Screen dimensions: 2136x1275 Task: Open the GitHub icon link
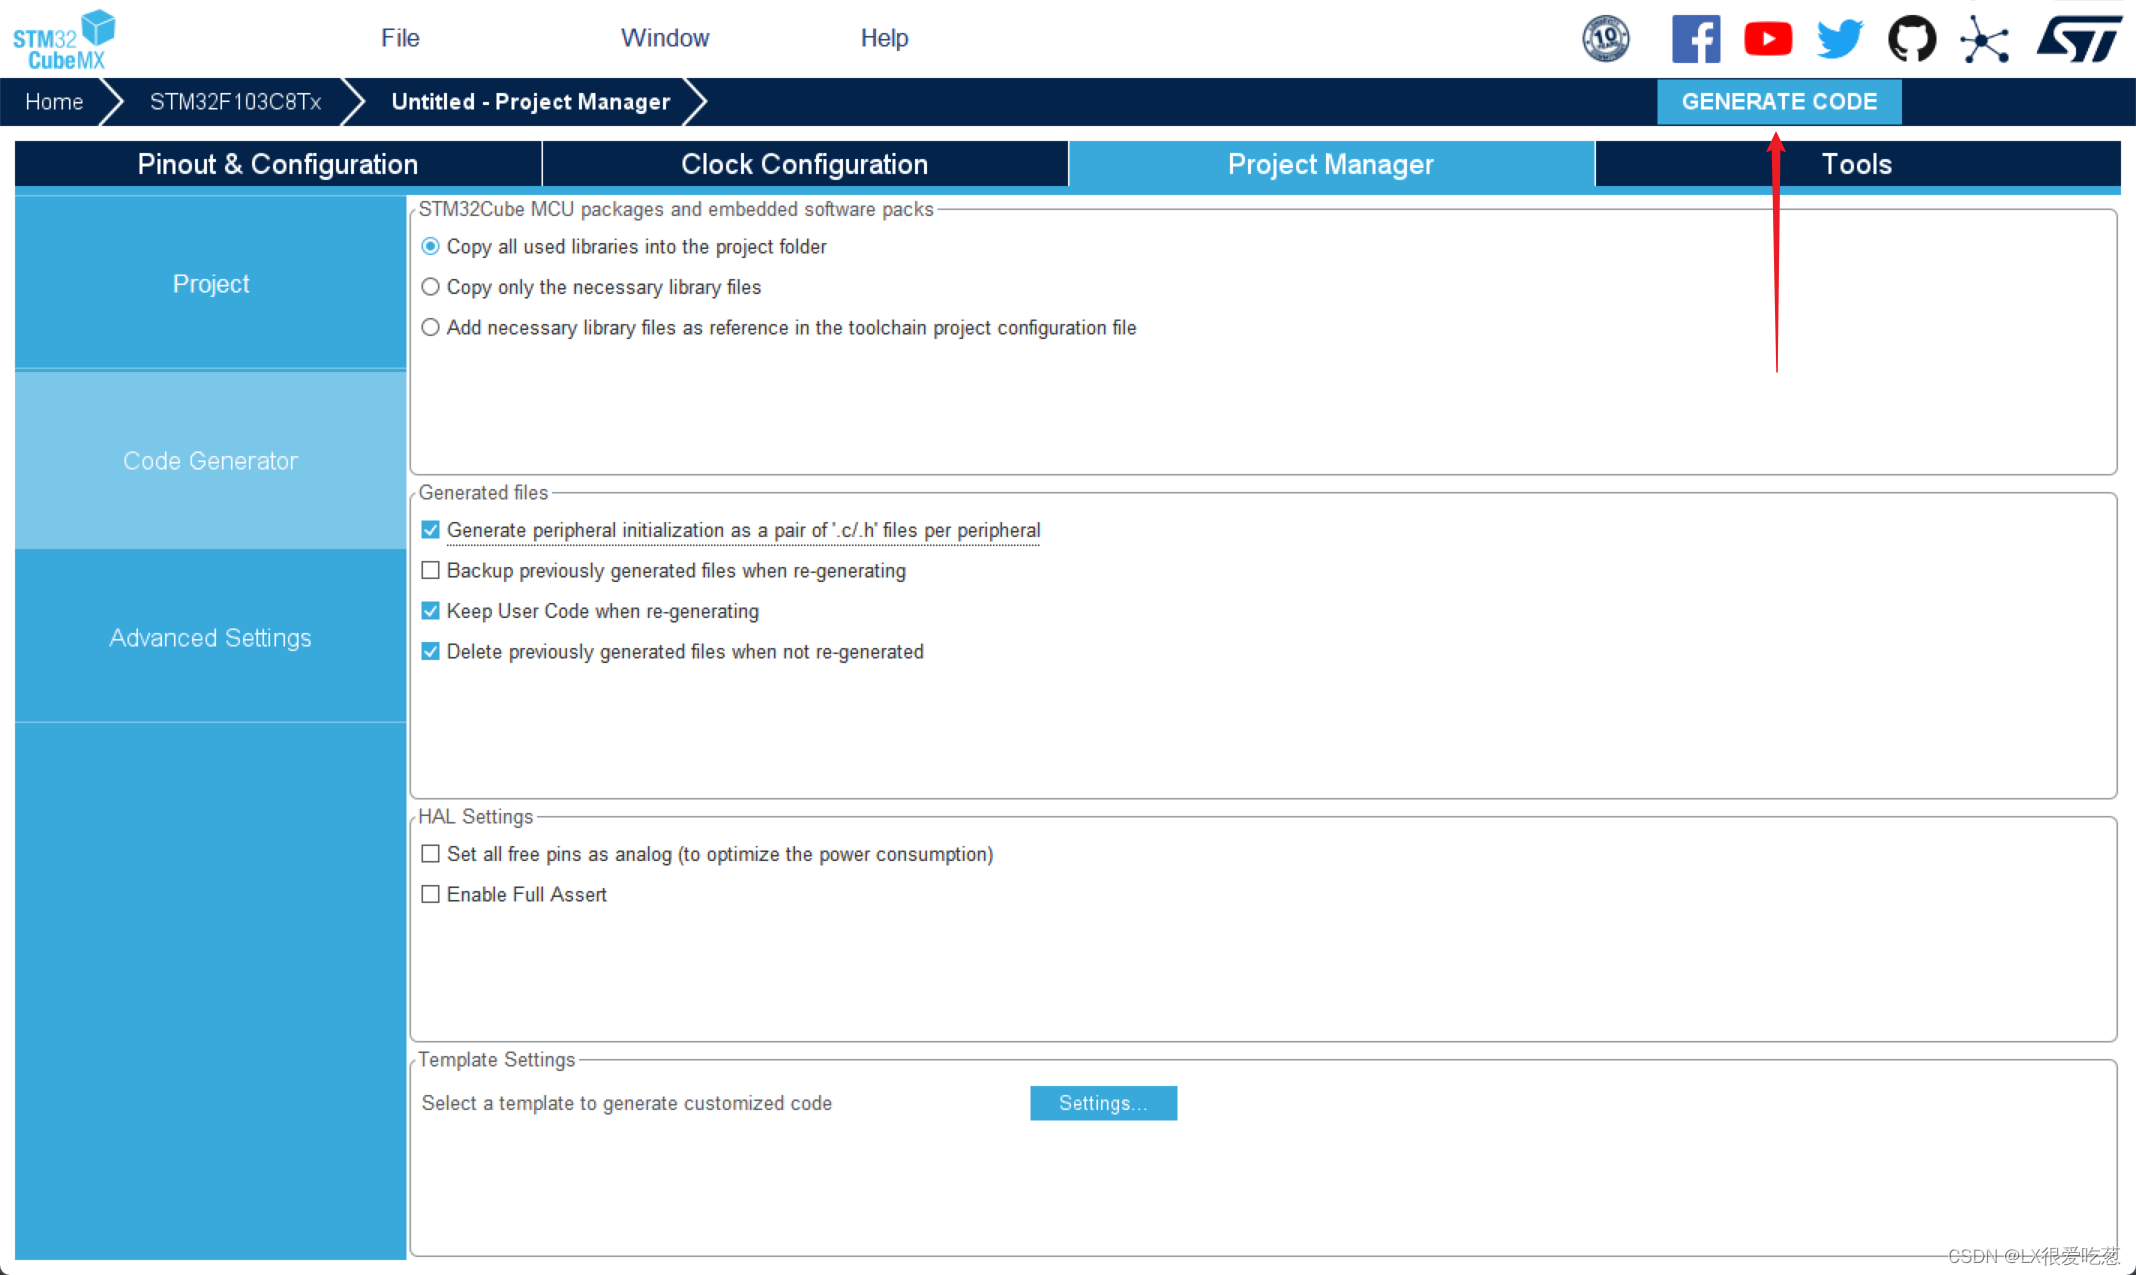click(1911, 39)
